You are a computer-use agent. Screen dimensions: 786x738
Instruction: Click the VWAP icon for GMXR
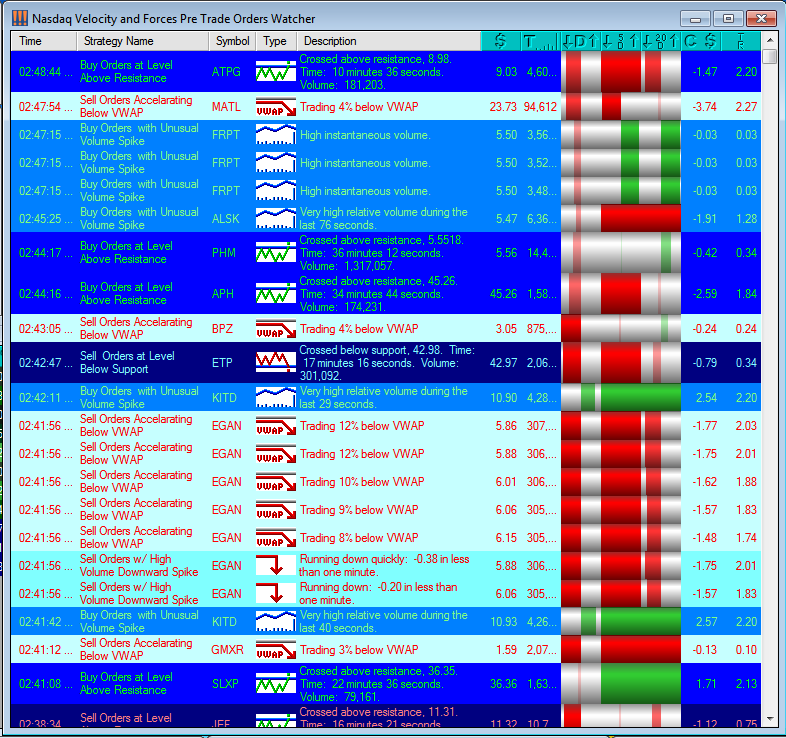pos(276,650)
